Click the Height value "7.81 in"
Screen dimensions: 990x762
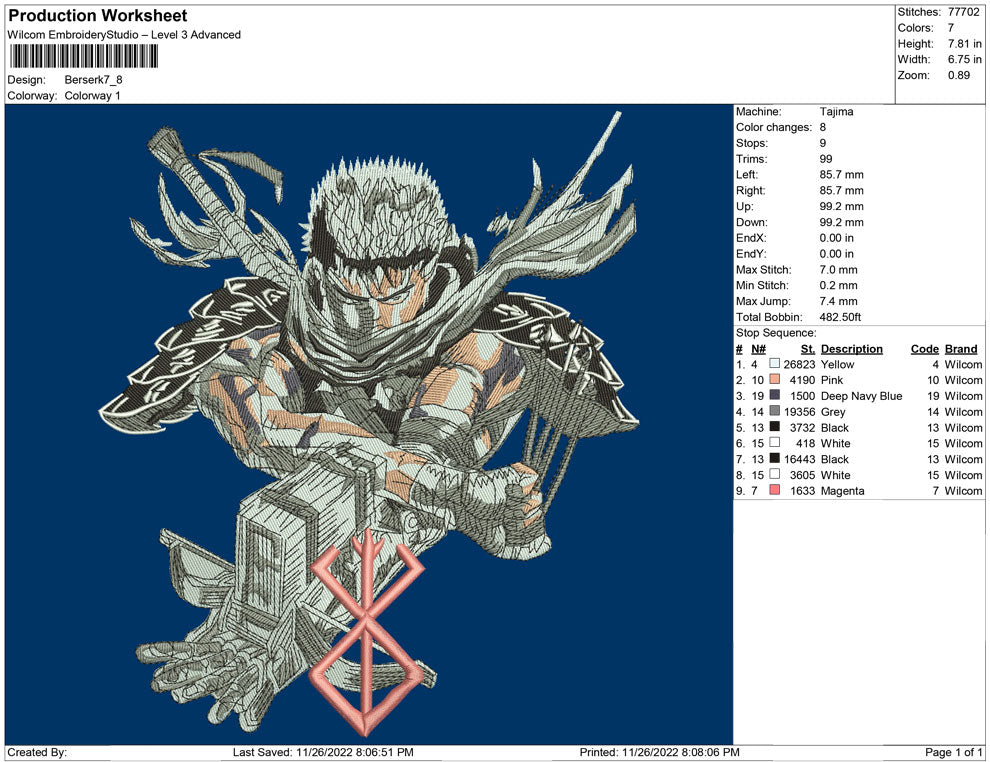[964, 44]
